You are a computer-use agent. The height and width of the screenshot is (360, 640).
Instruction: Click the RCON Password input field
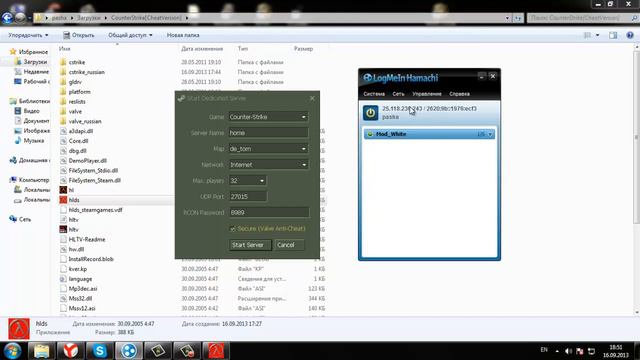(x=269, y=212)
